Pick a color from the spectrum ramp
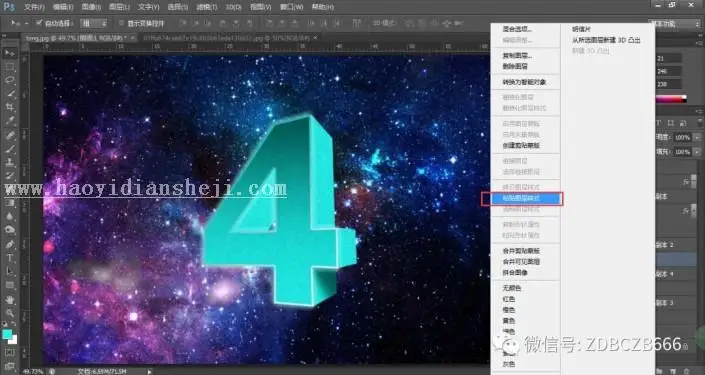The image size is (705, 375). (671, 99)
